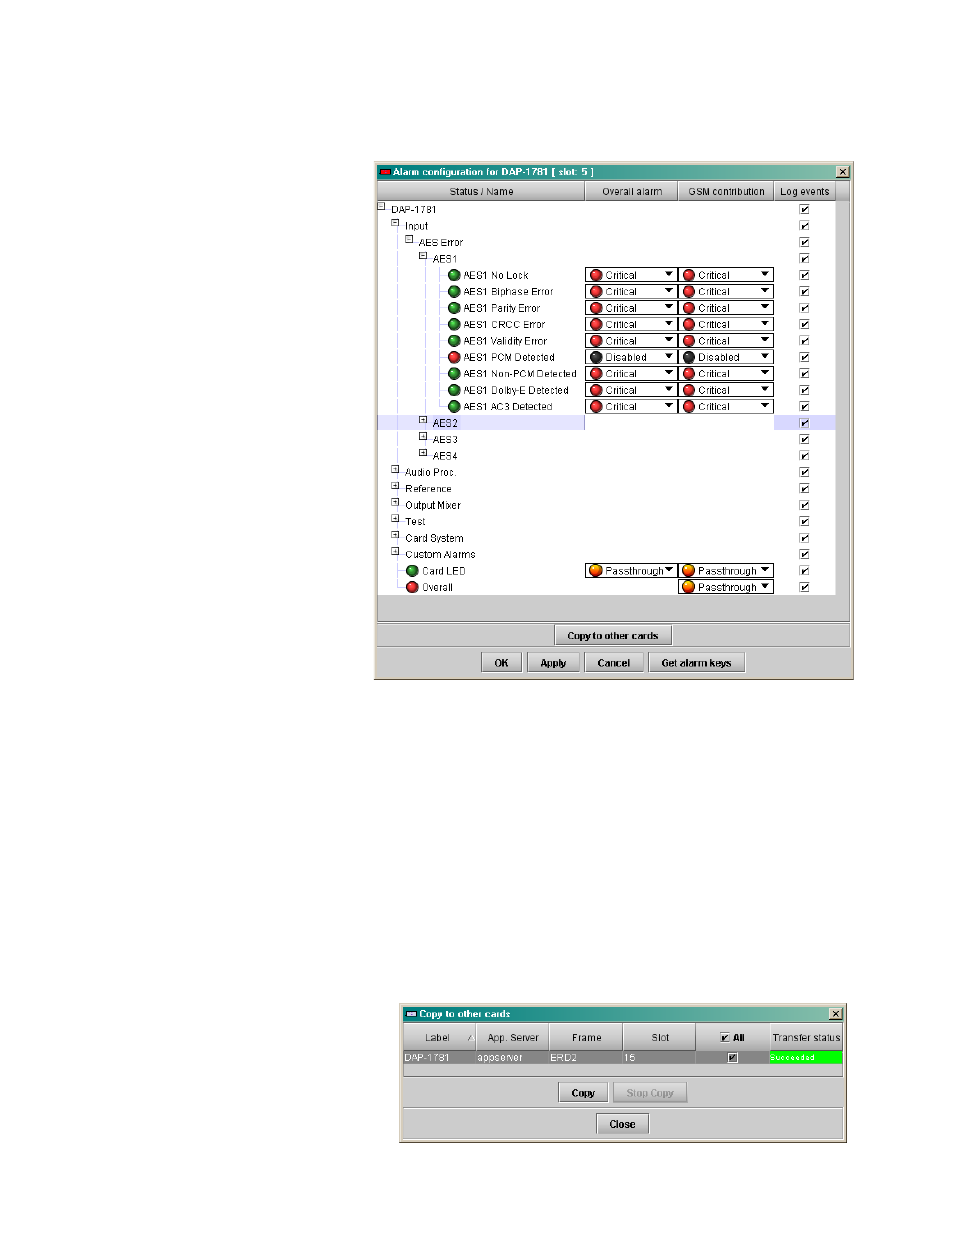954x1235 pixels.
Task: Click the Log events column header
Action: 805,191
